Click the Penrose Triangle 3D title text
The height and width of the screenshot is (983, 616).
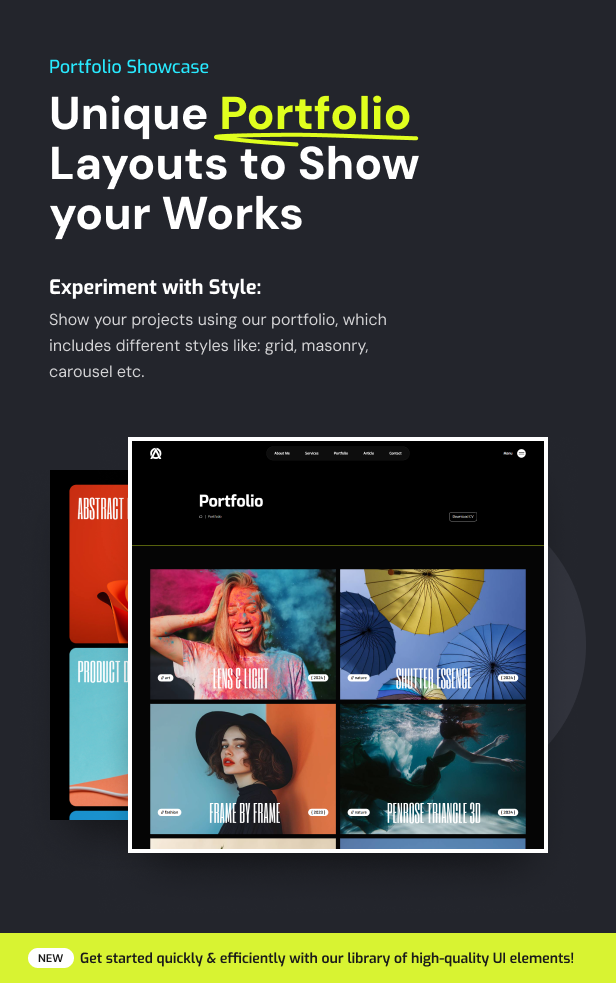click(x=434, y=813)
